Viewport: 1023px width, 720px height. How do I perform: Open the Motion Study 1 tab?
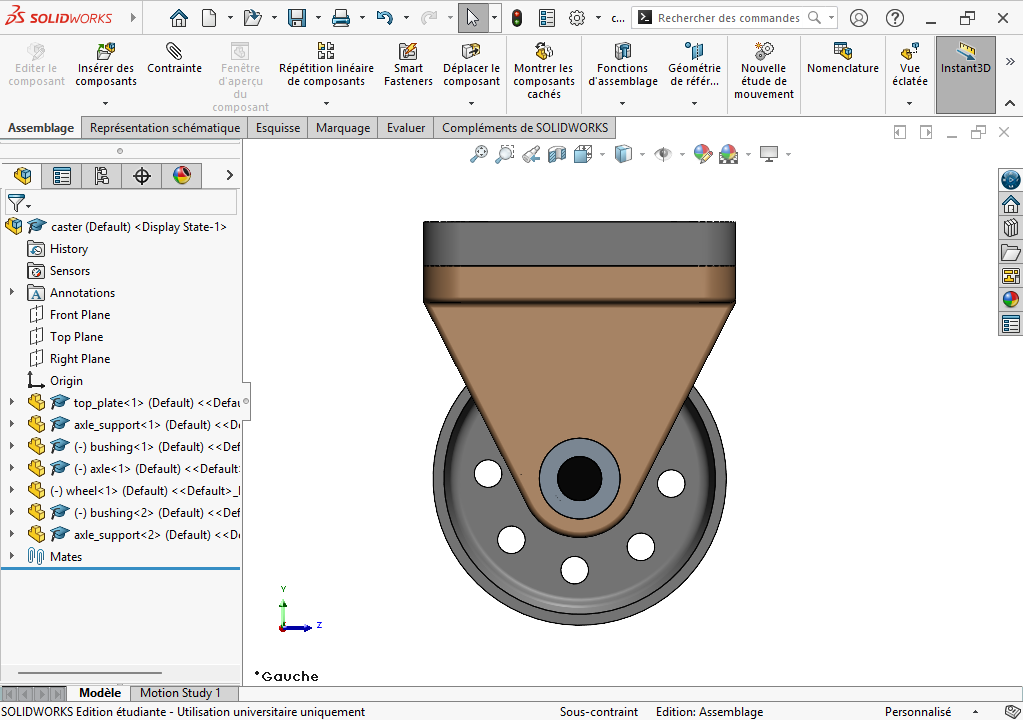click(183, 692)
